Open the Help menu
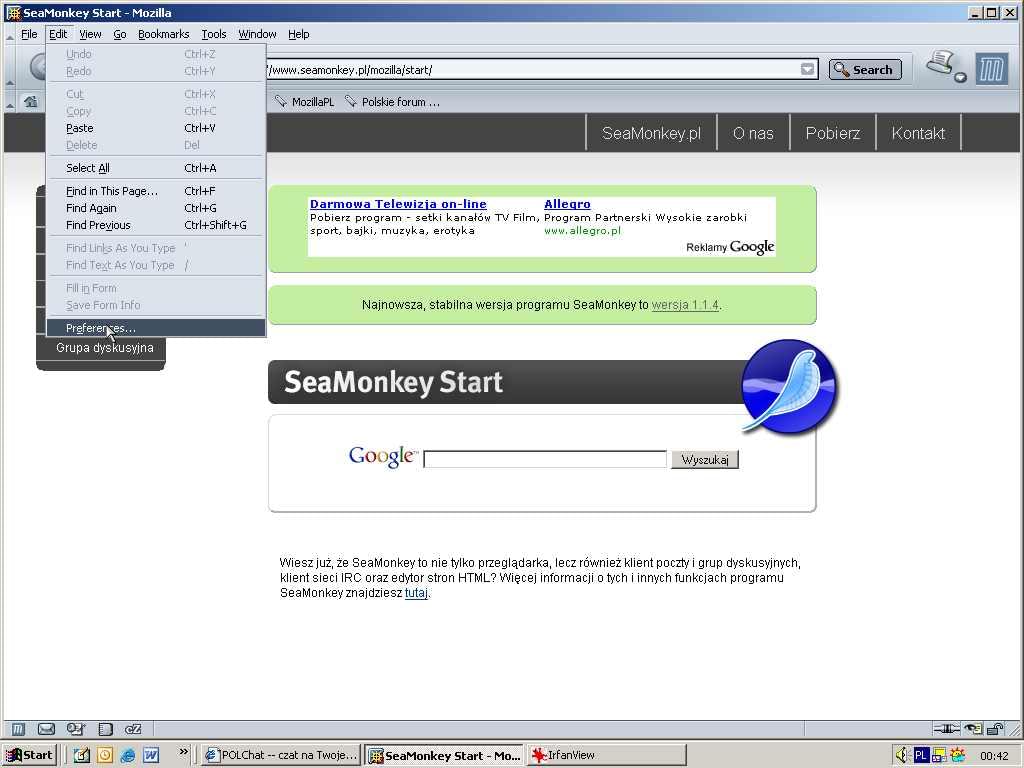 point(298,34)
